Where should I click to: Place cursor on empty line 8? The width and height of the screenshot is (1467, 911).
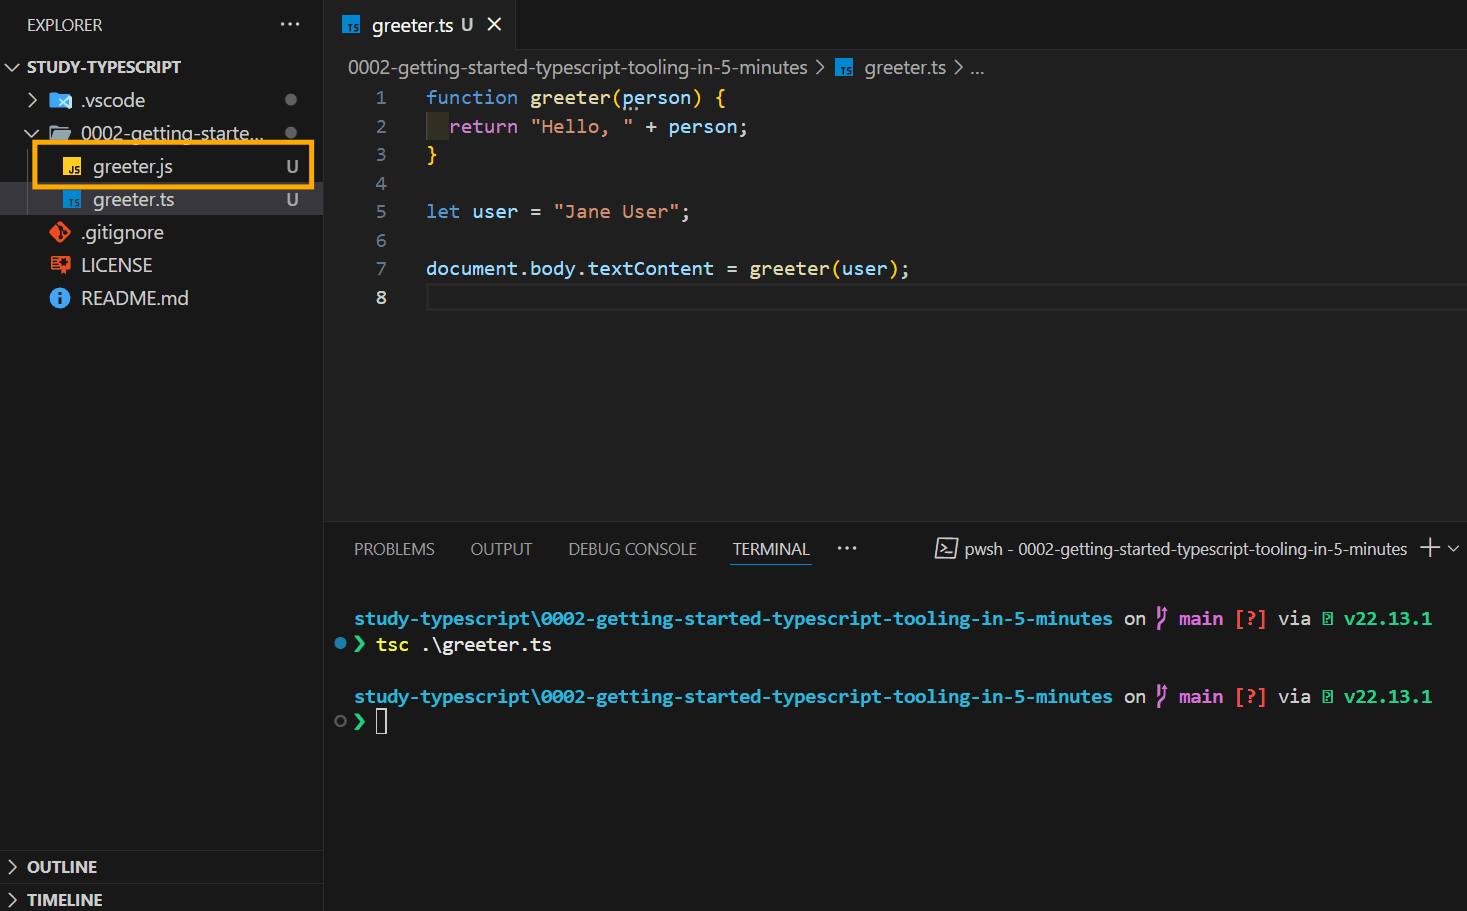(x=945, y=297)
